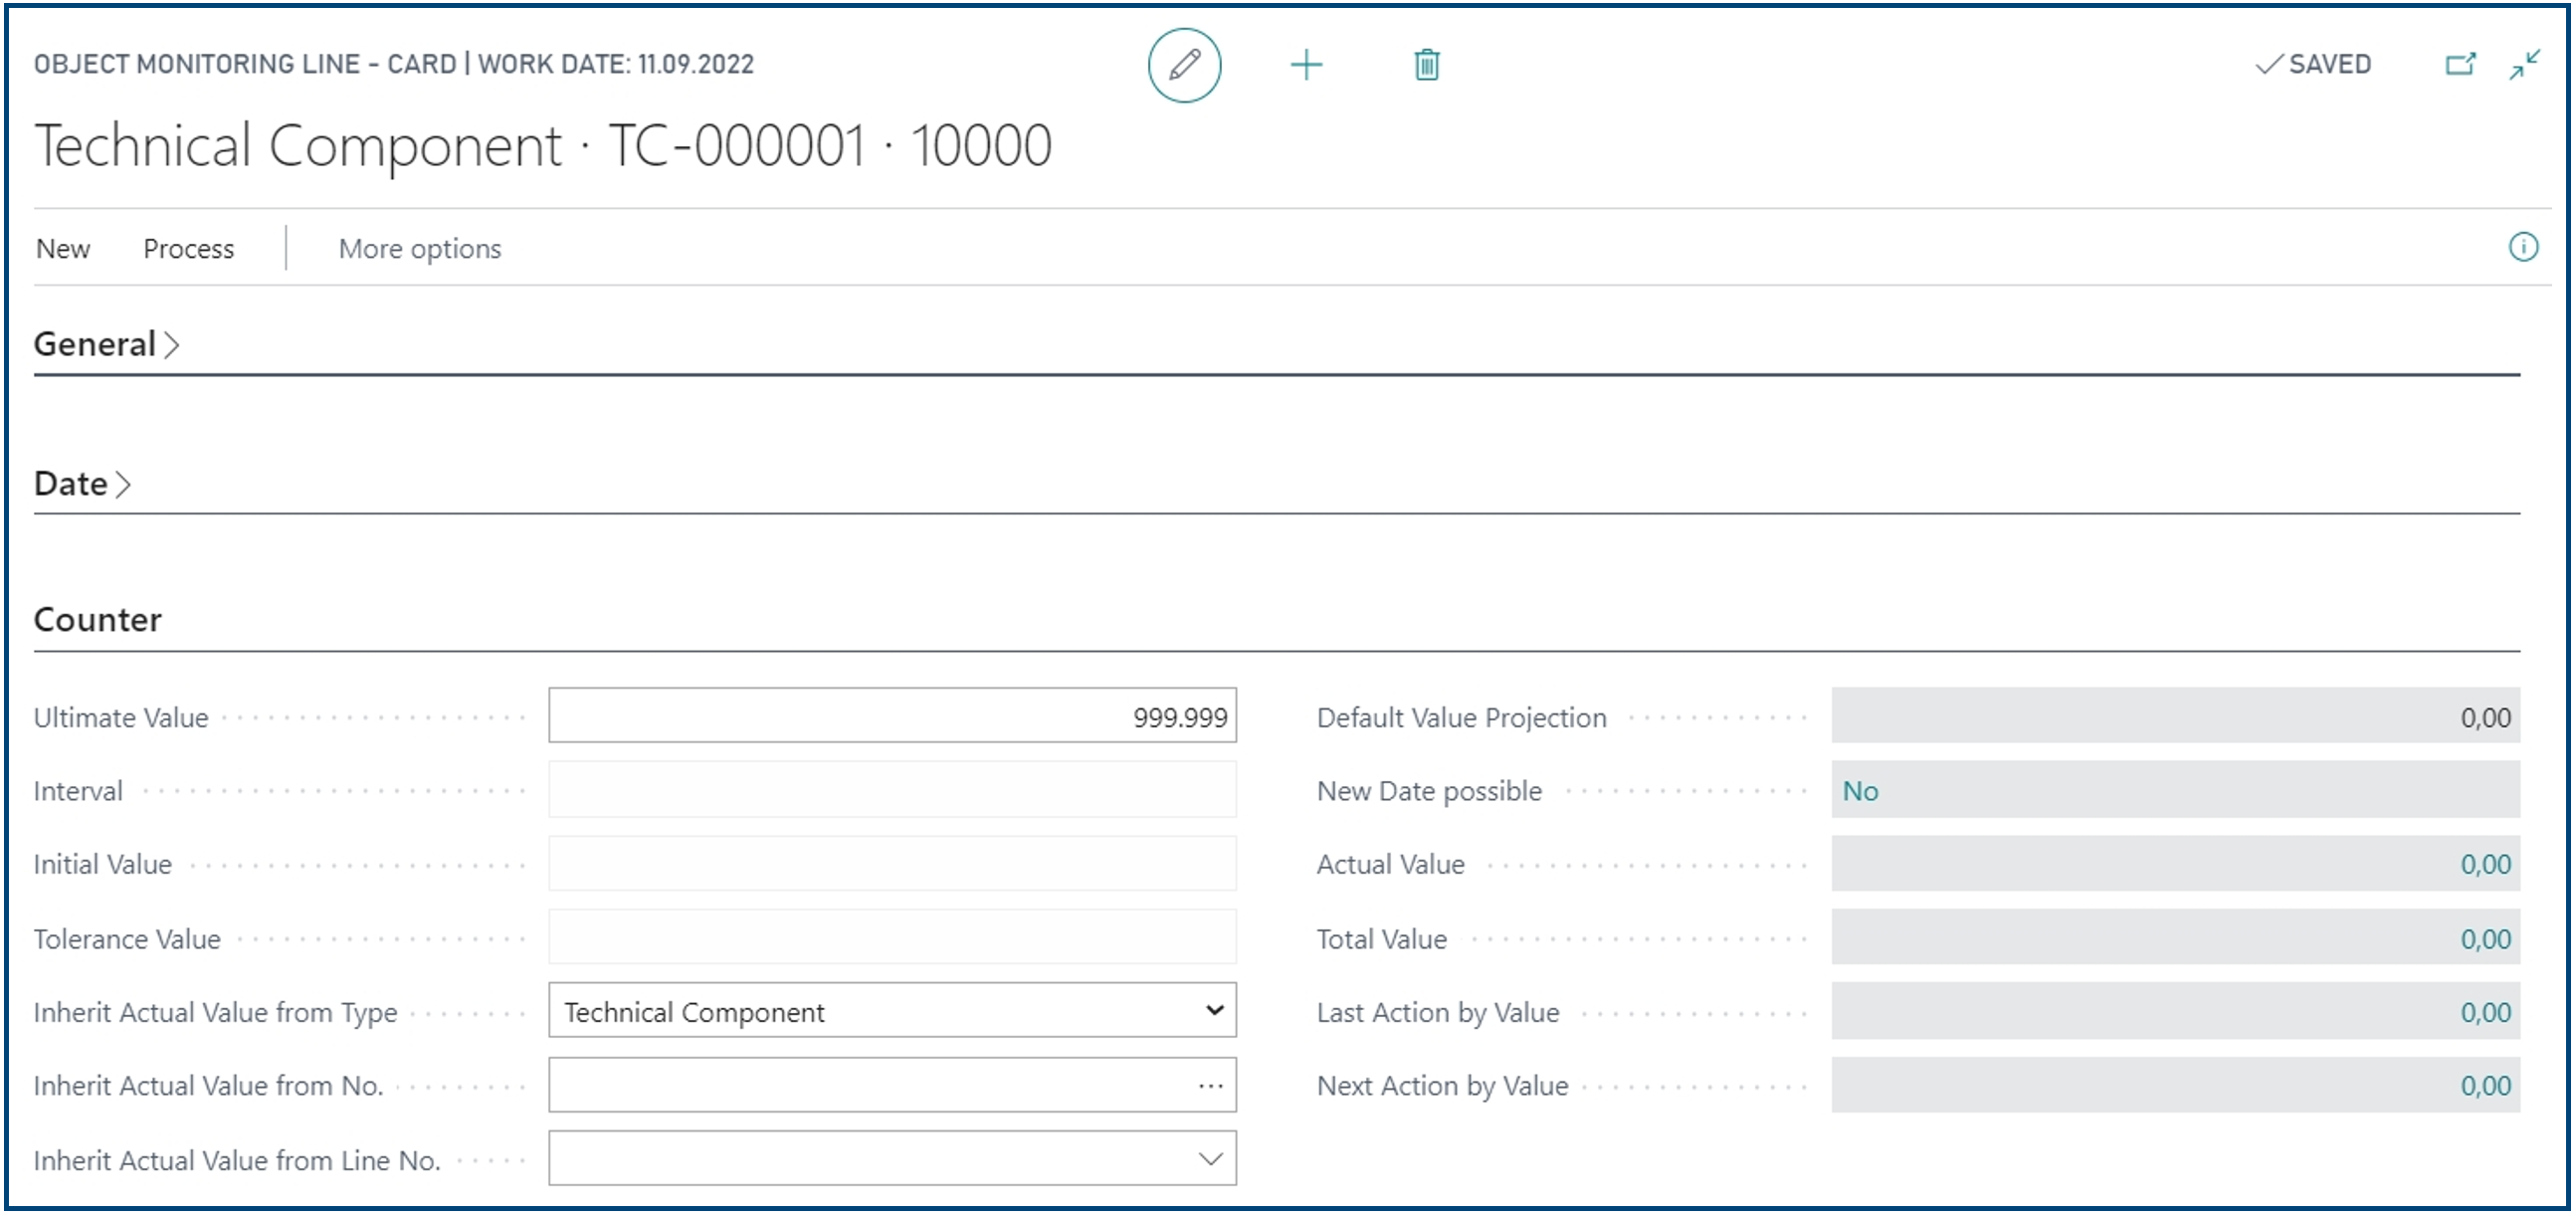Click the Ultimate Value field
The height and width of the screenshot is (1216, 2576).
[x=892, y=716]
